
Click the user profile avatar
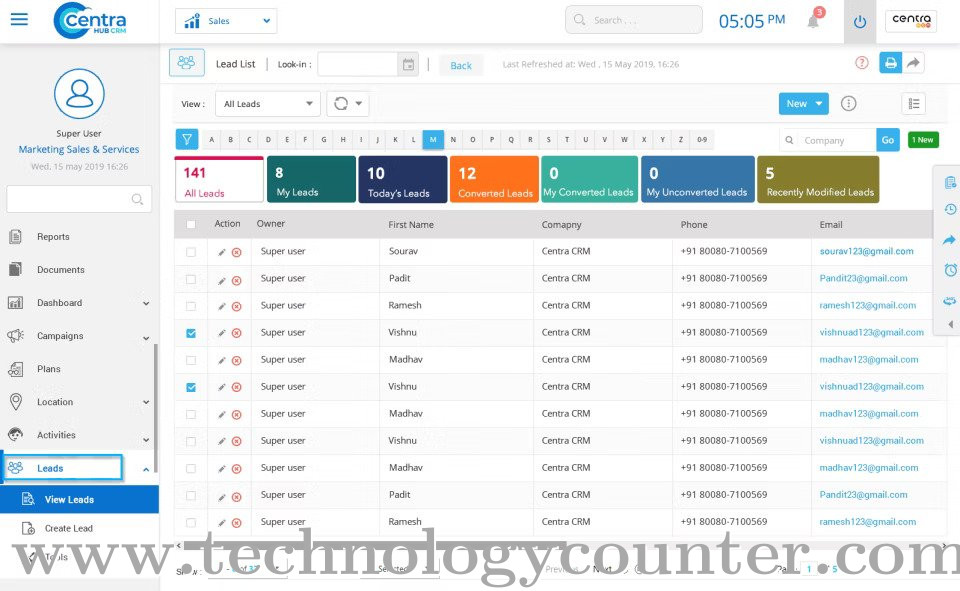(x=79, y=94)
